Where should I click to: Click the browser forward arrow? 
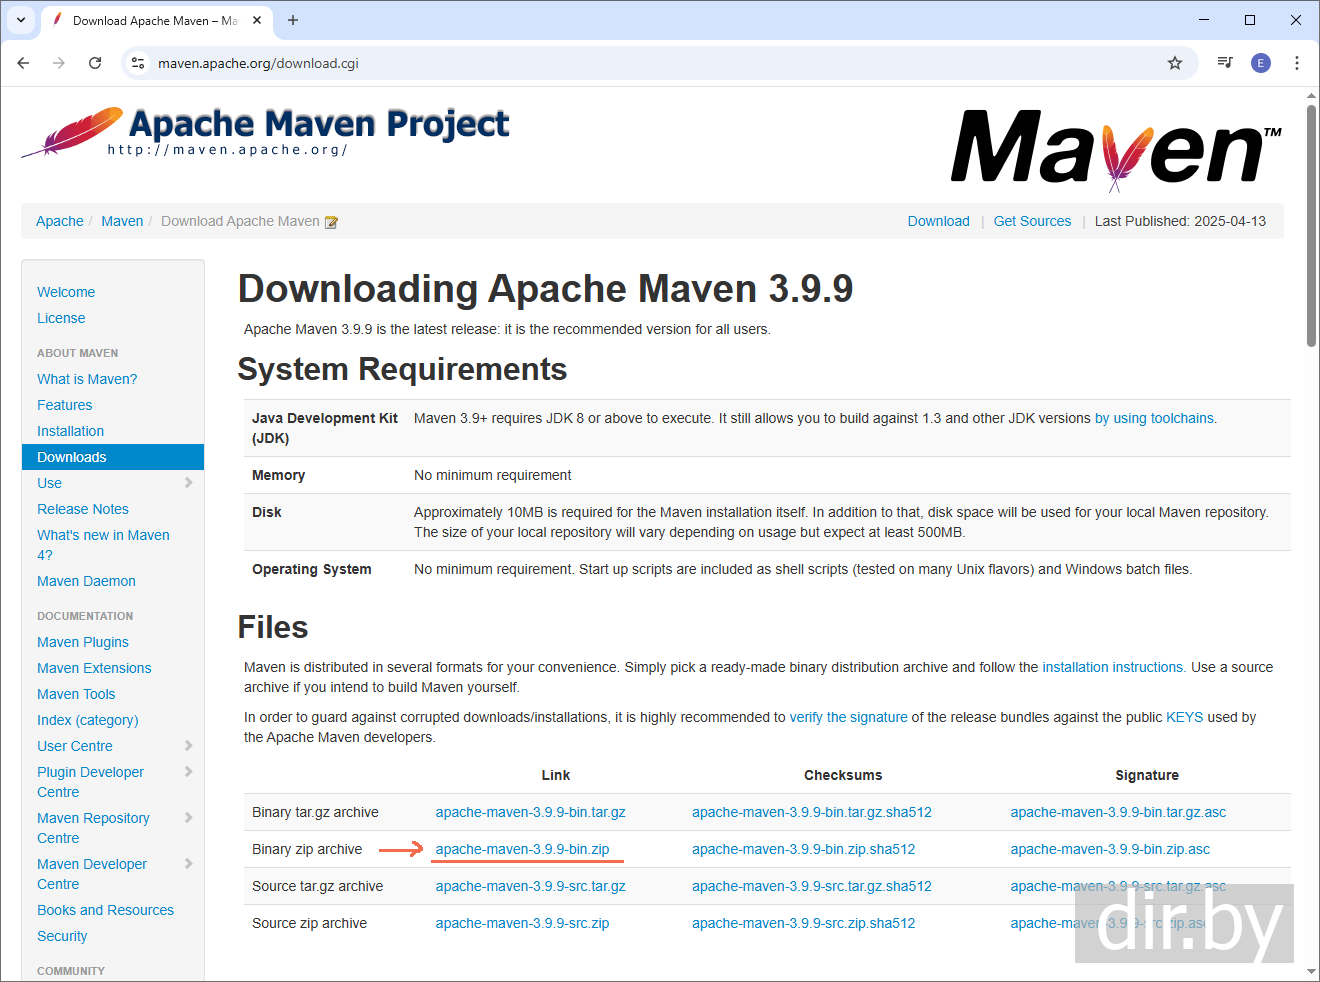(59, 63)
